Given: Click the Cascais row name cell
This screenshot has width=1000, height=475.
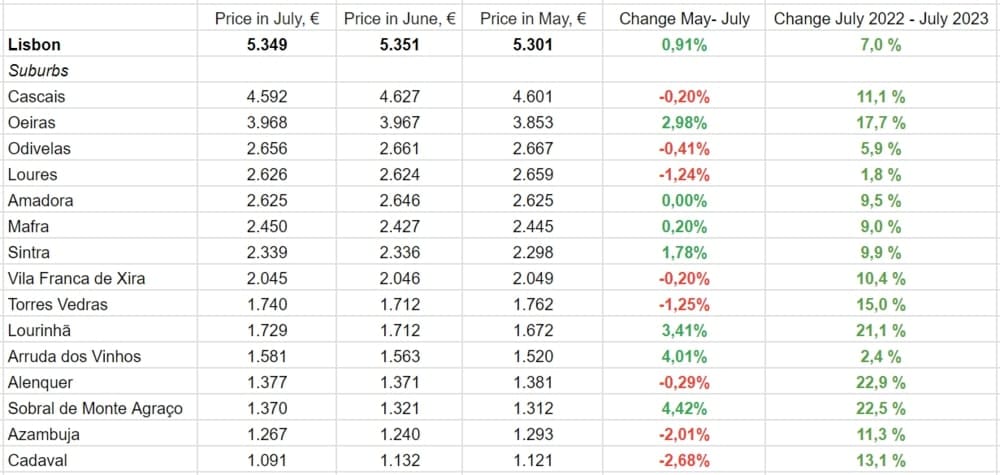Looking at the screenshot, I should tap(35, 97).
